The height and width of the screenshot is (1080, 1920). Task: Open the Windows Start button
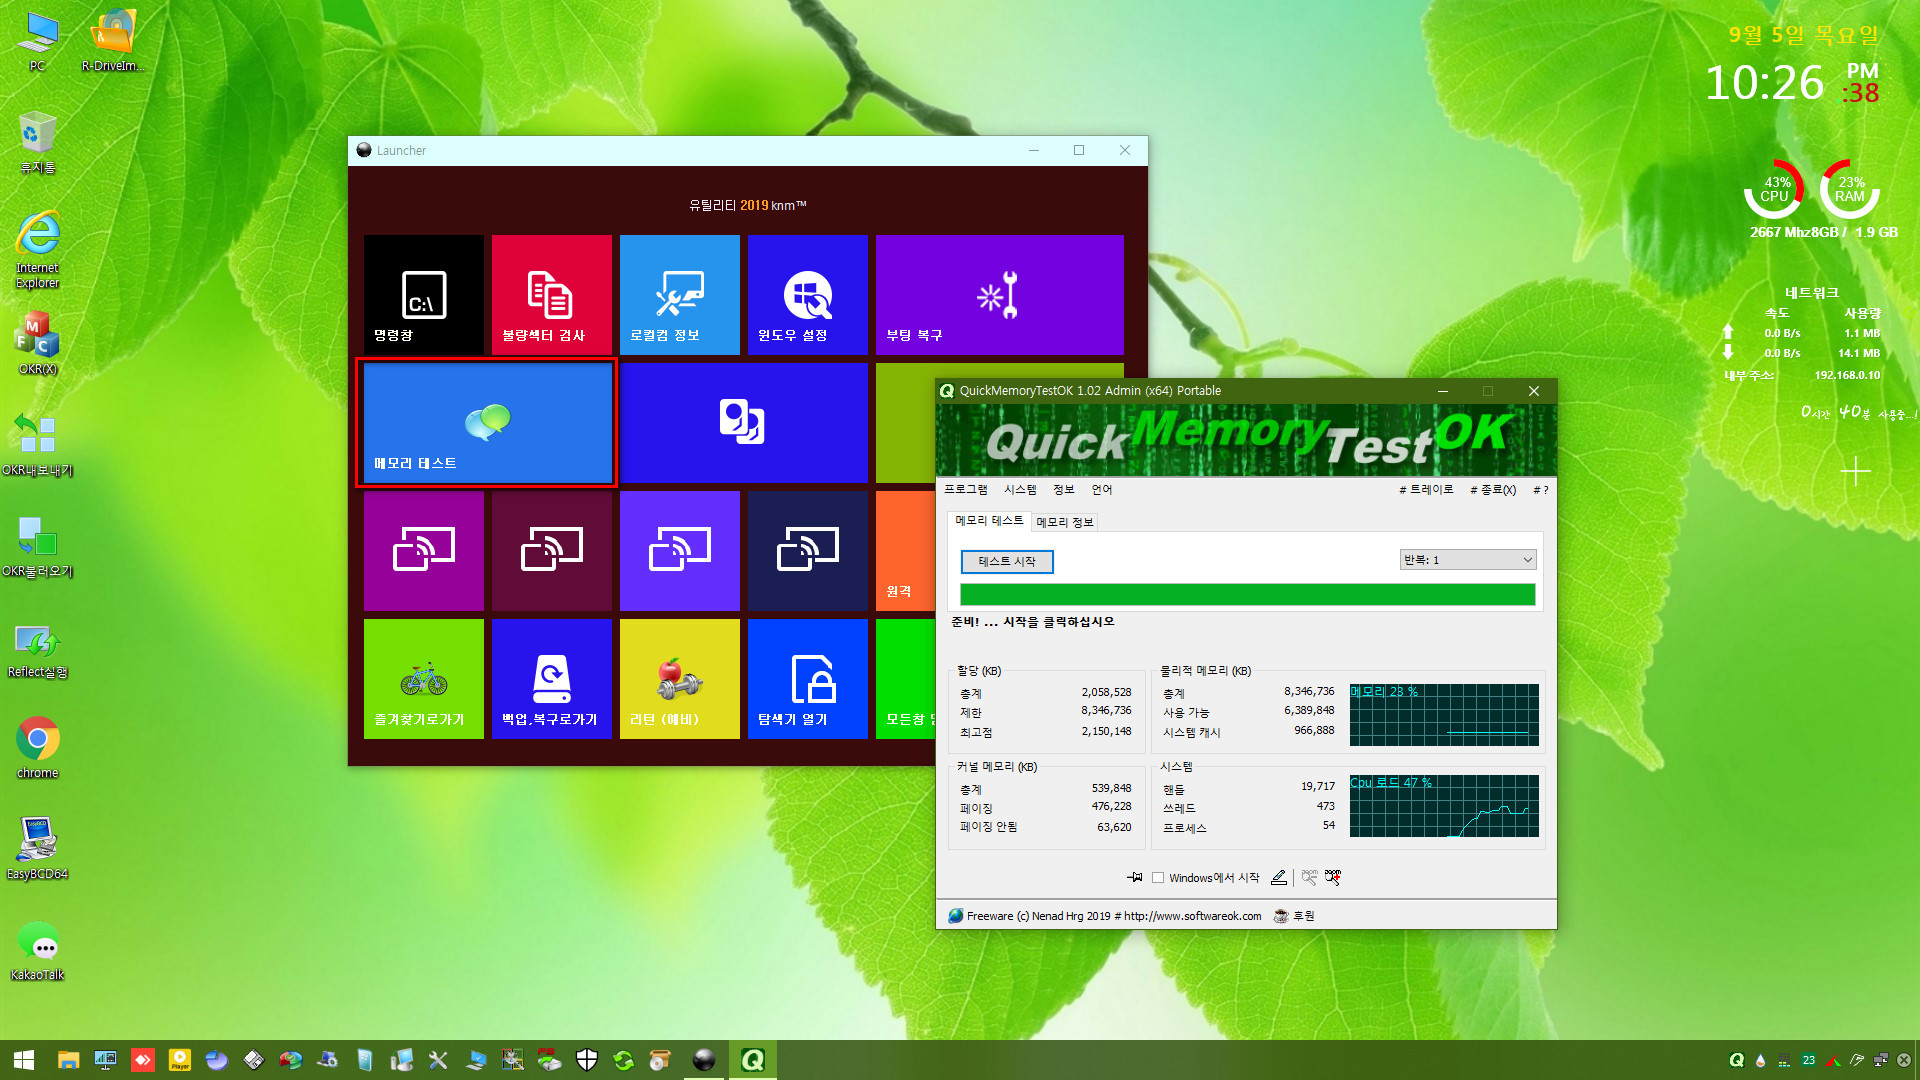coord(24,1060)
